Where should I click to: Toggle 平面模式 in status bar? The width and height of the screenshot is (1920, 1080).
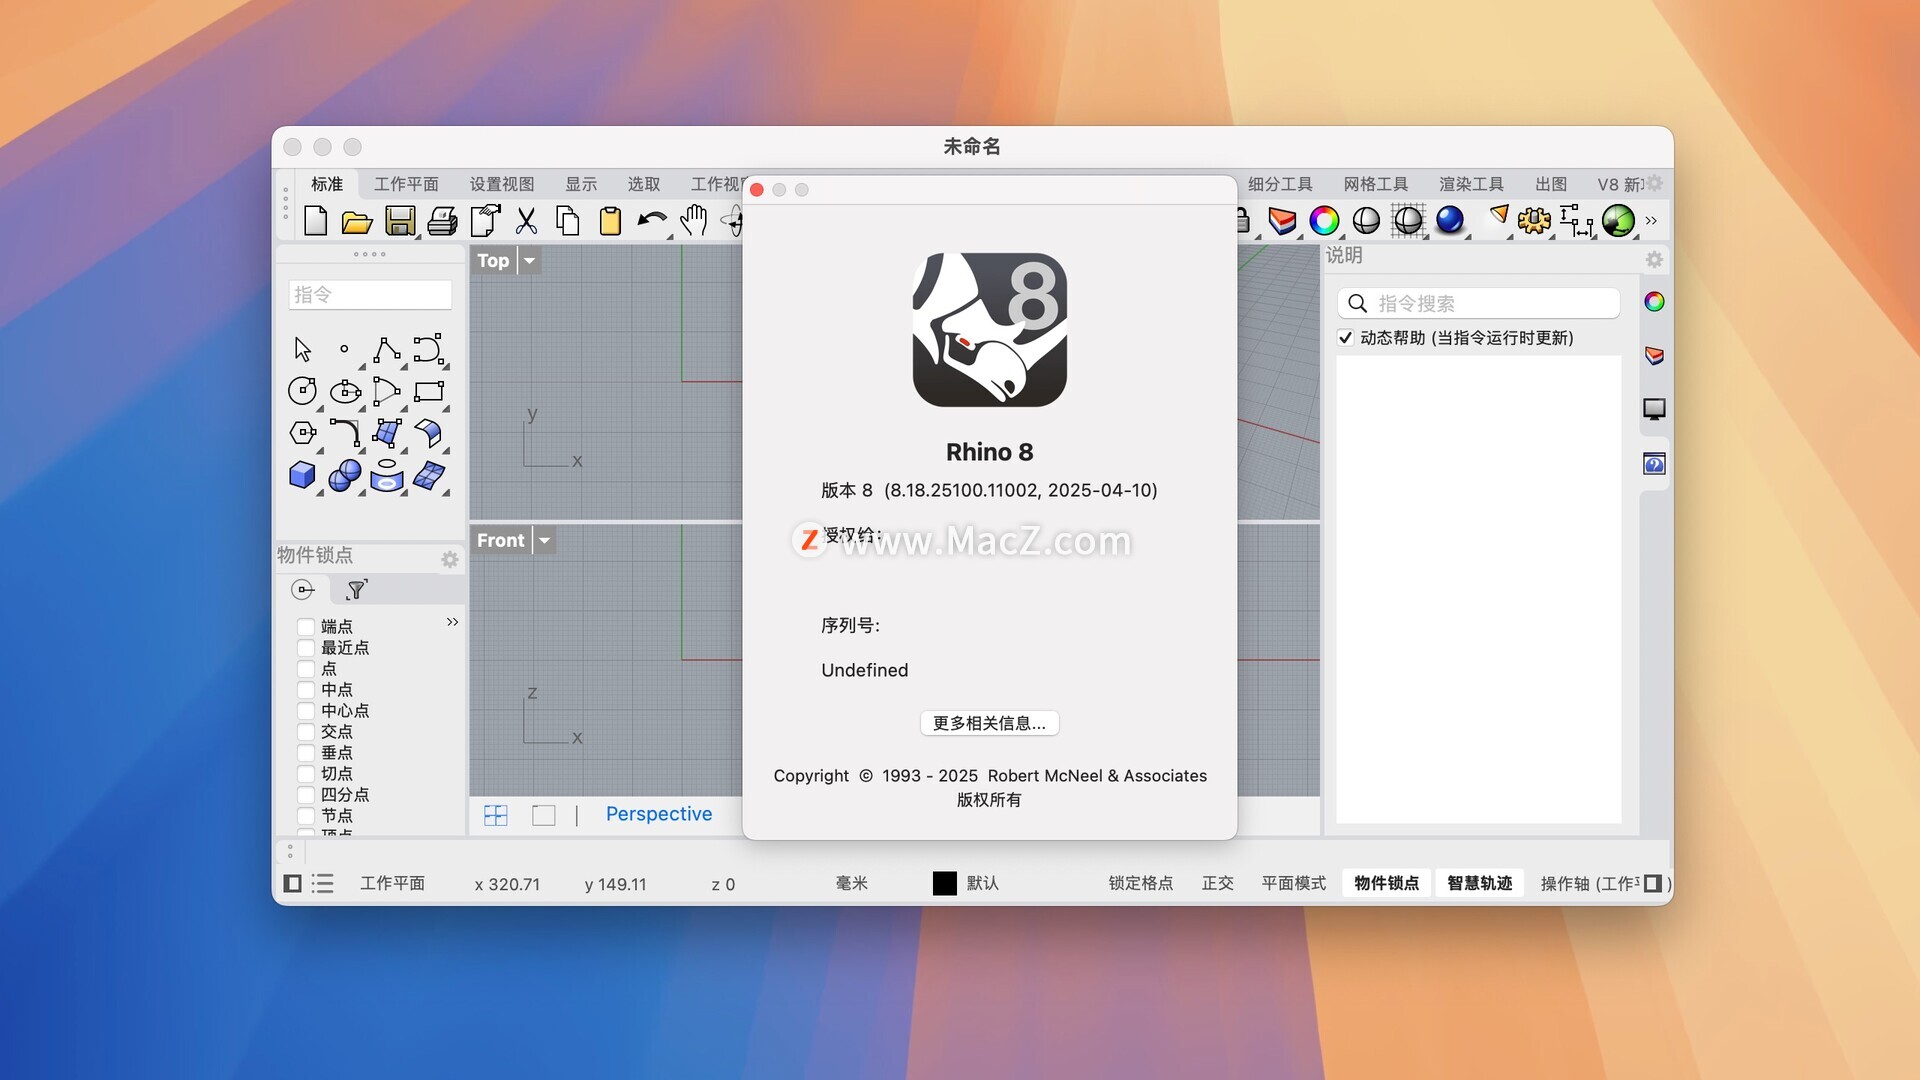tap(1293, 883)
